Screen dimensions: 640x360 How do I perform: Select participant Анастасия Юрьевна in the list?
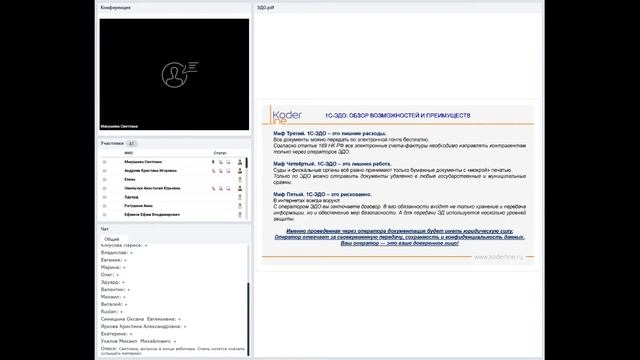pyautogui.click(x=152, y=189)
